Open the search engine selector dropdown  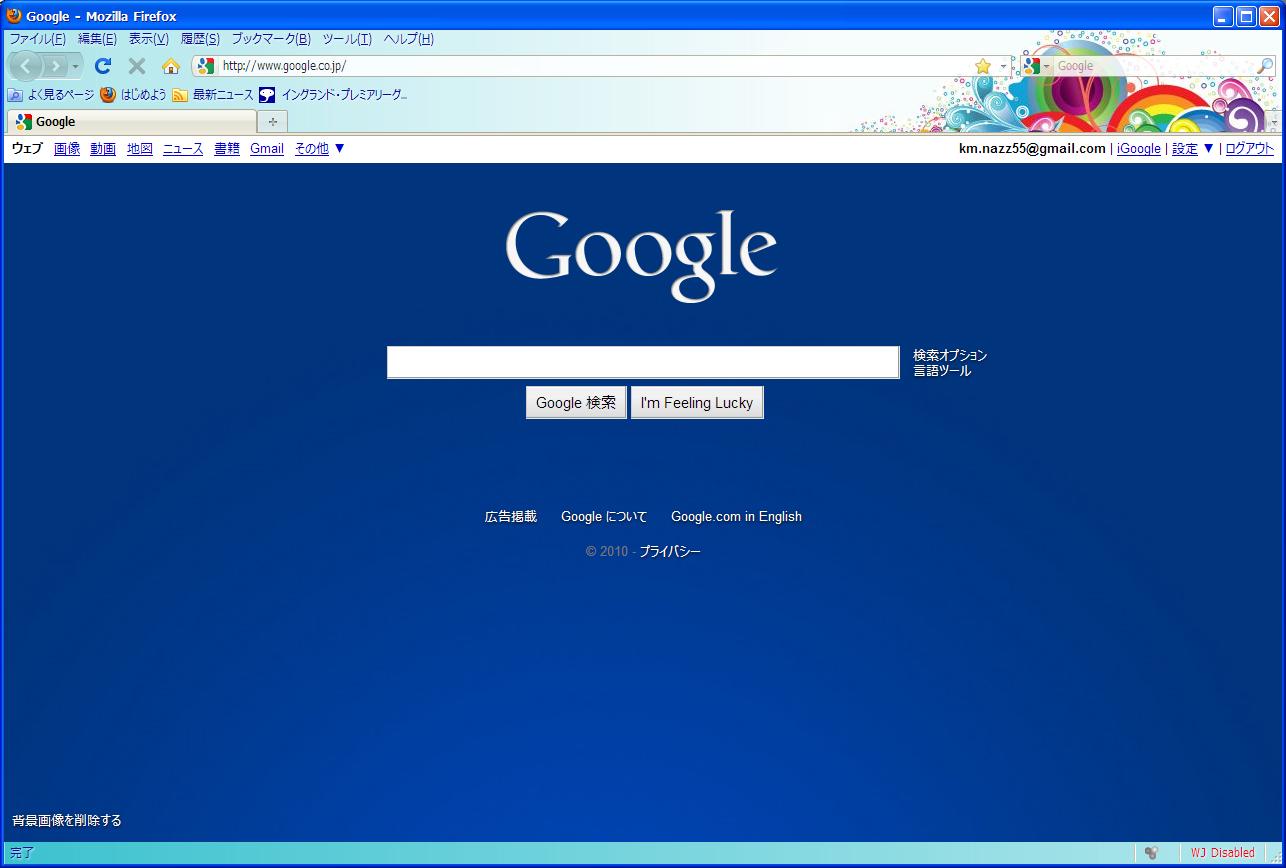(1037, 66)
